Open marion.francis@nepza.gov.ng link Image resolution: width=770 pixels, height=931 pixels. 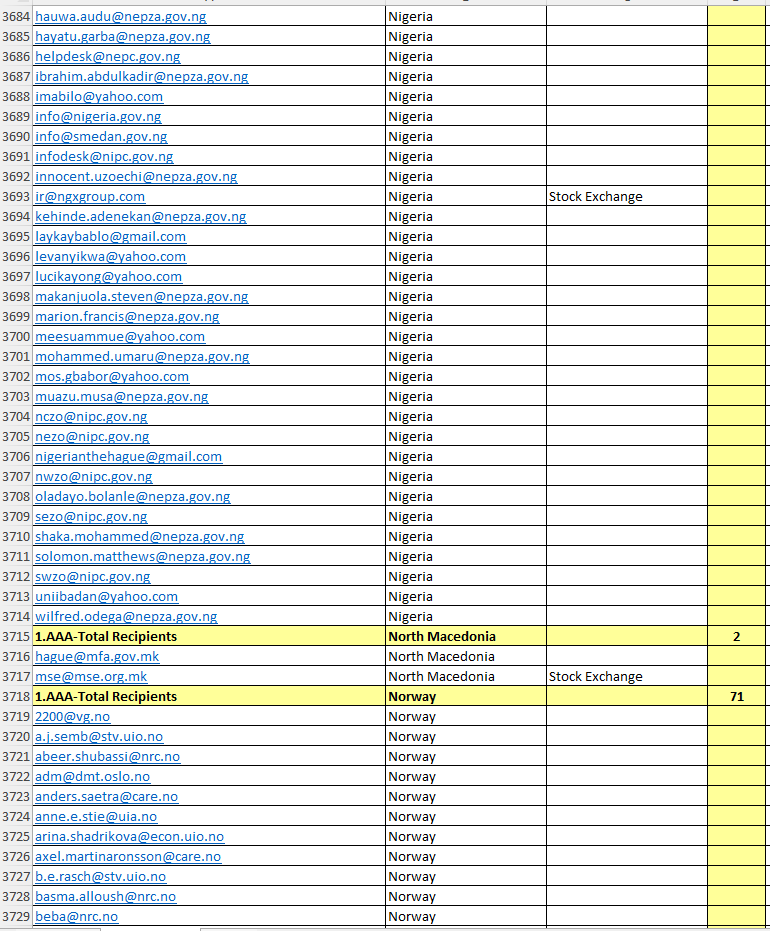pos(127,316)
